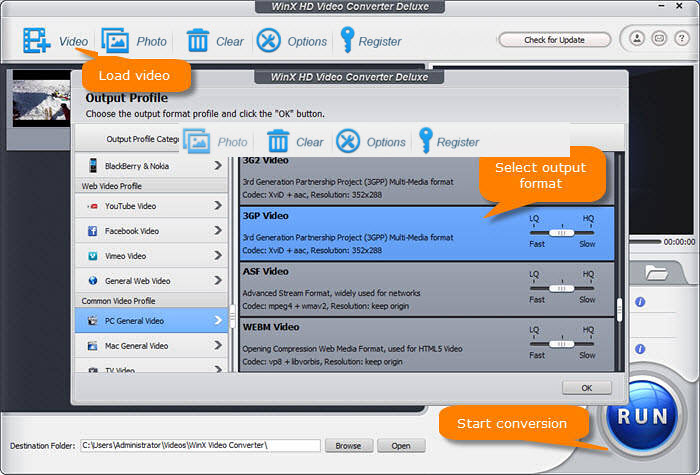Screen dimensions: 700x475
Task: Open Options wrench icon in top toolbar
Action: 268,41
